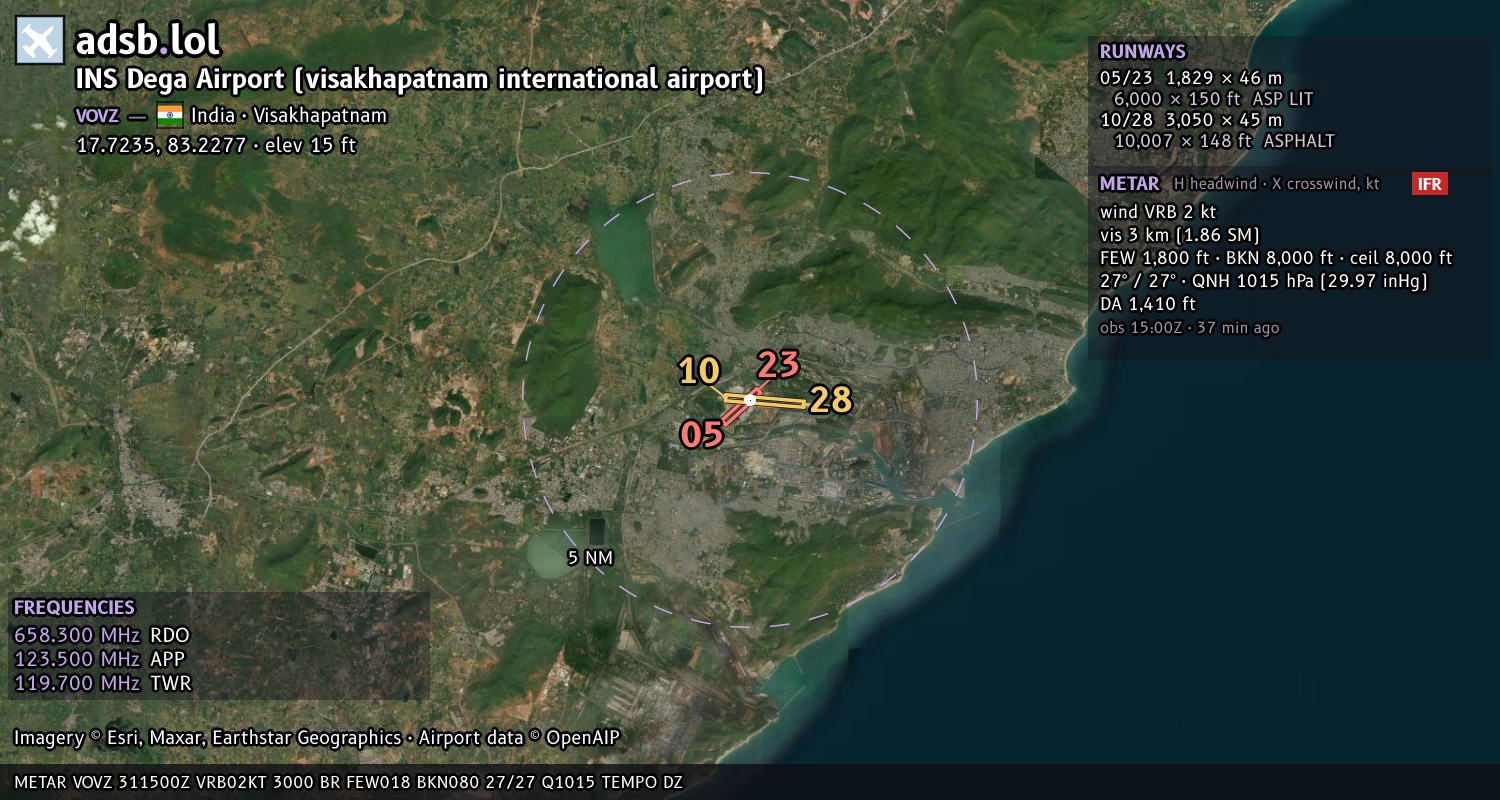Click the 05/23 1,829 × 46 m row
The image size is (1500, 800).
pyautogui.click(x=1191, y=78)
